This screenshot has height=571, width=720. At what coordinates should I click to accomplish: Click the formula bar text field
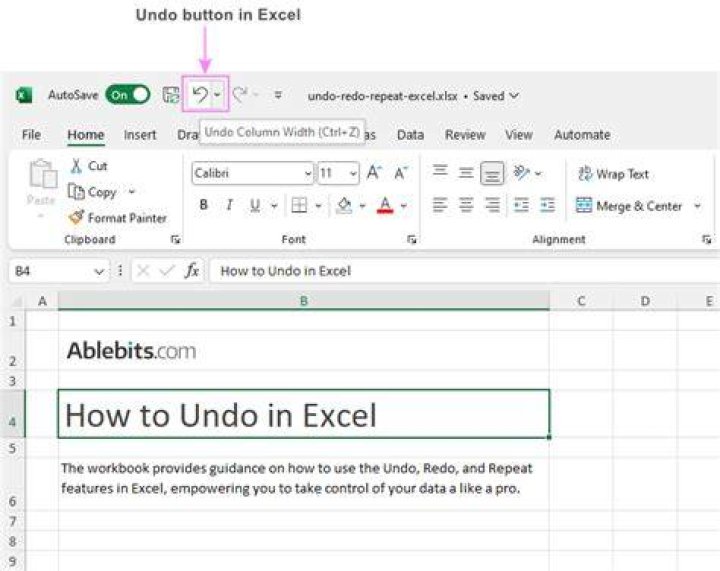click(x=465, y=271)
